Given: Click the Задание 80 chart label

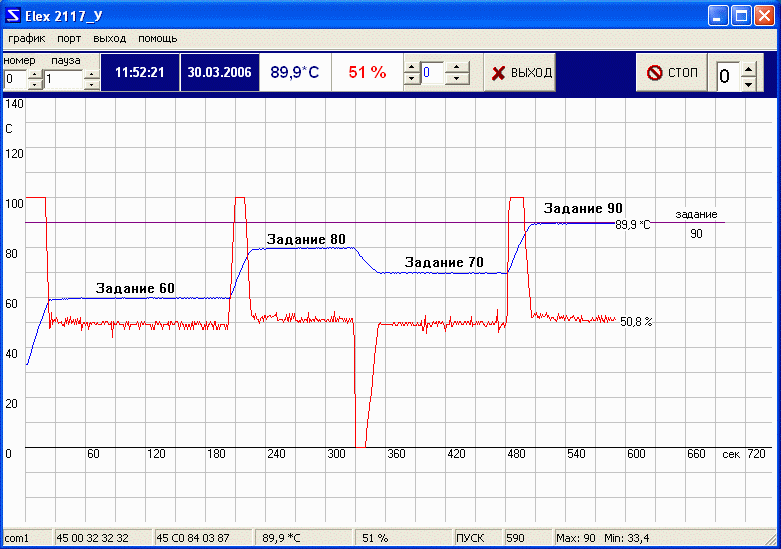Looking at the screenshot, I should point(306,240).
